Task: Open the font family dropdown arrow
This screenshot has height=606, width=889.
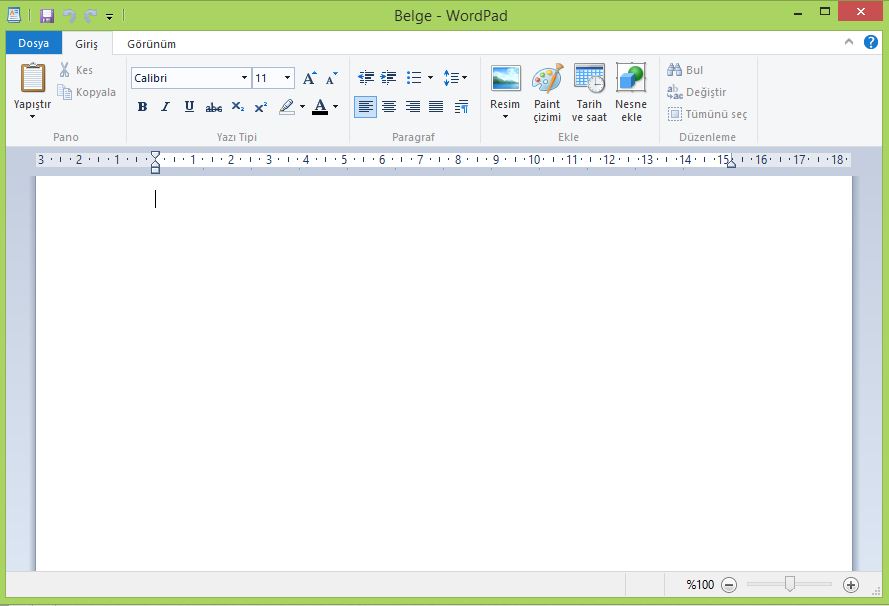Action: click(x=244, y=78)
